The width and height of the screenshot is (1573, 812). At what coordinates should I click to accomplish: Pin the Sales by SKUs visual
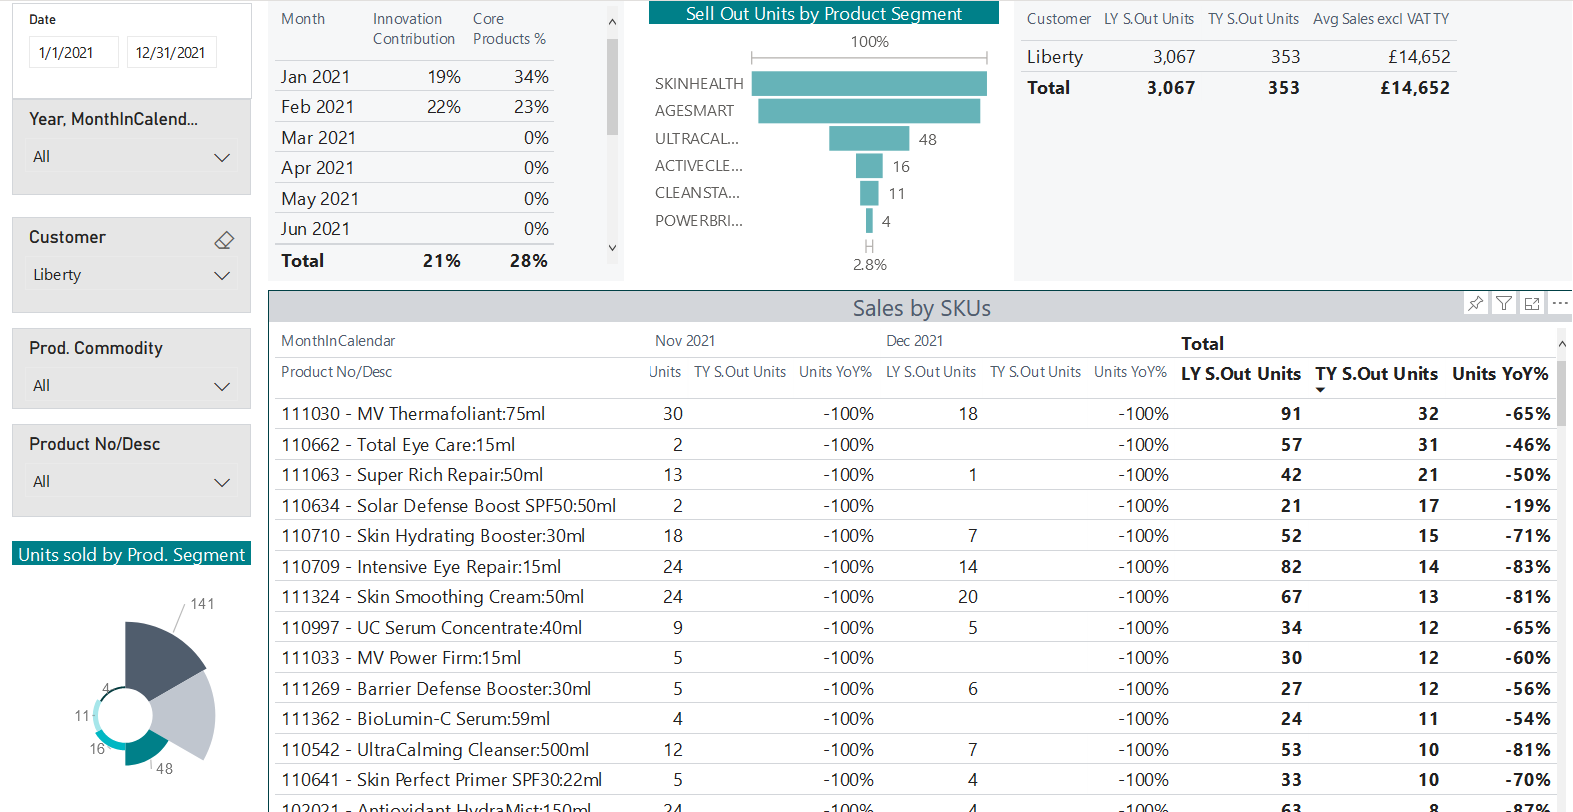point(1476,303)
